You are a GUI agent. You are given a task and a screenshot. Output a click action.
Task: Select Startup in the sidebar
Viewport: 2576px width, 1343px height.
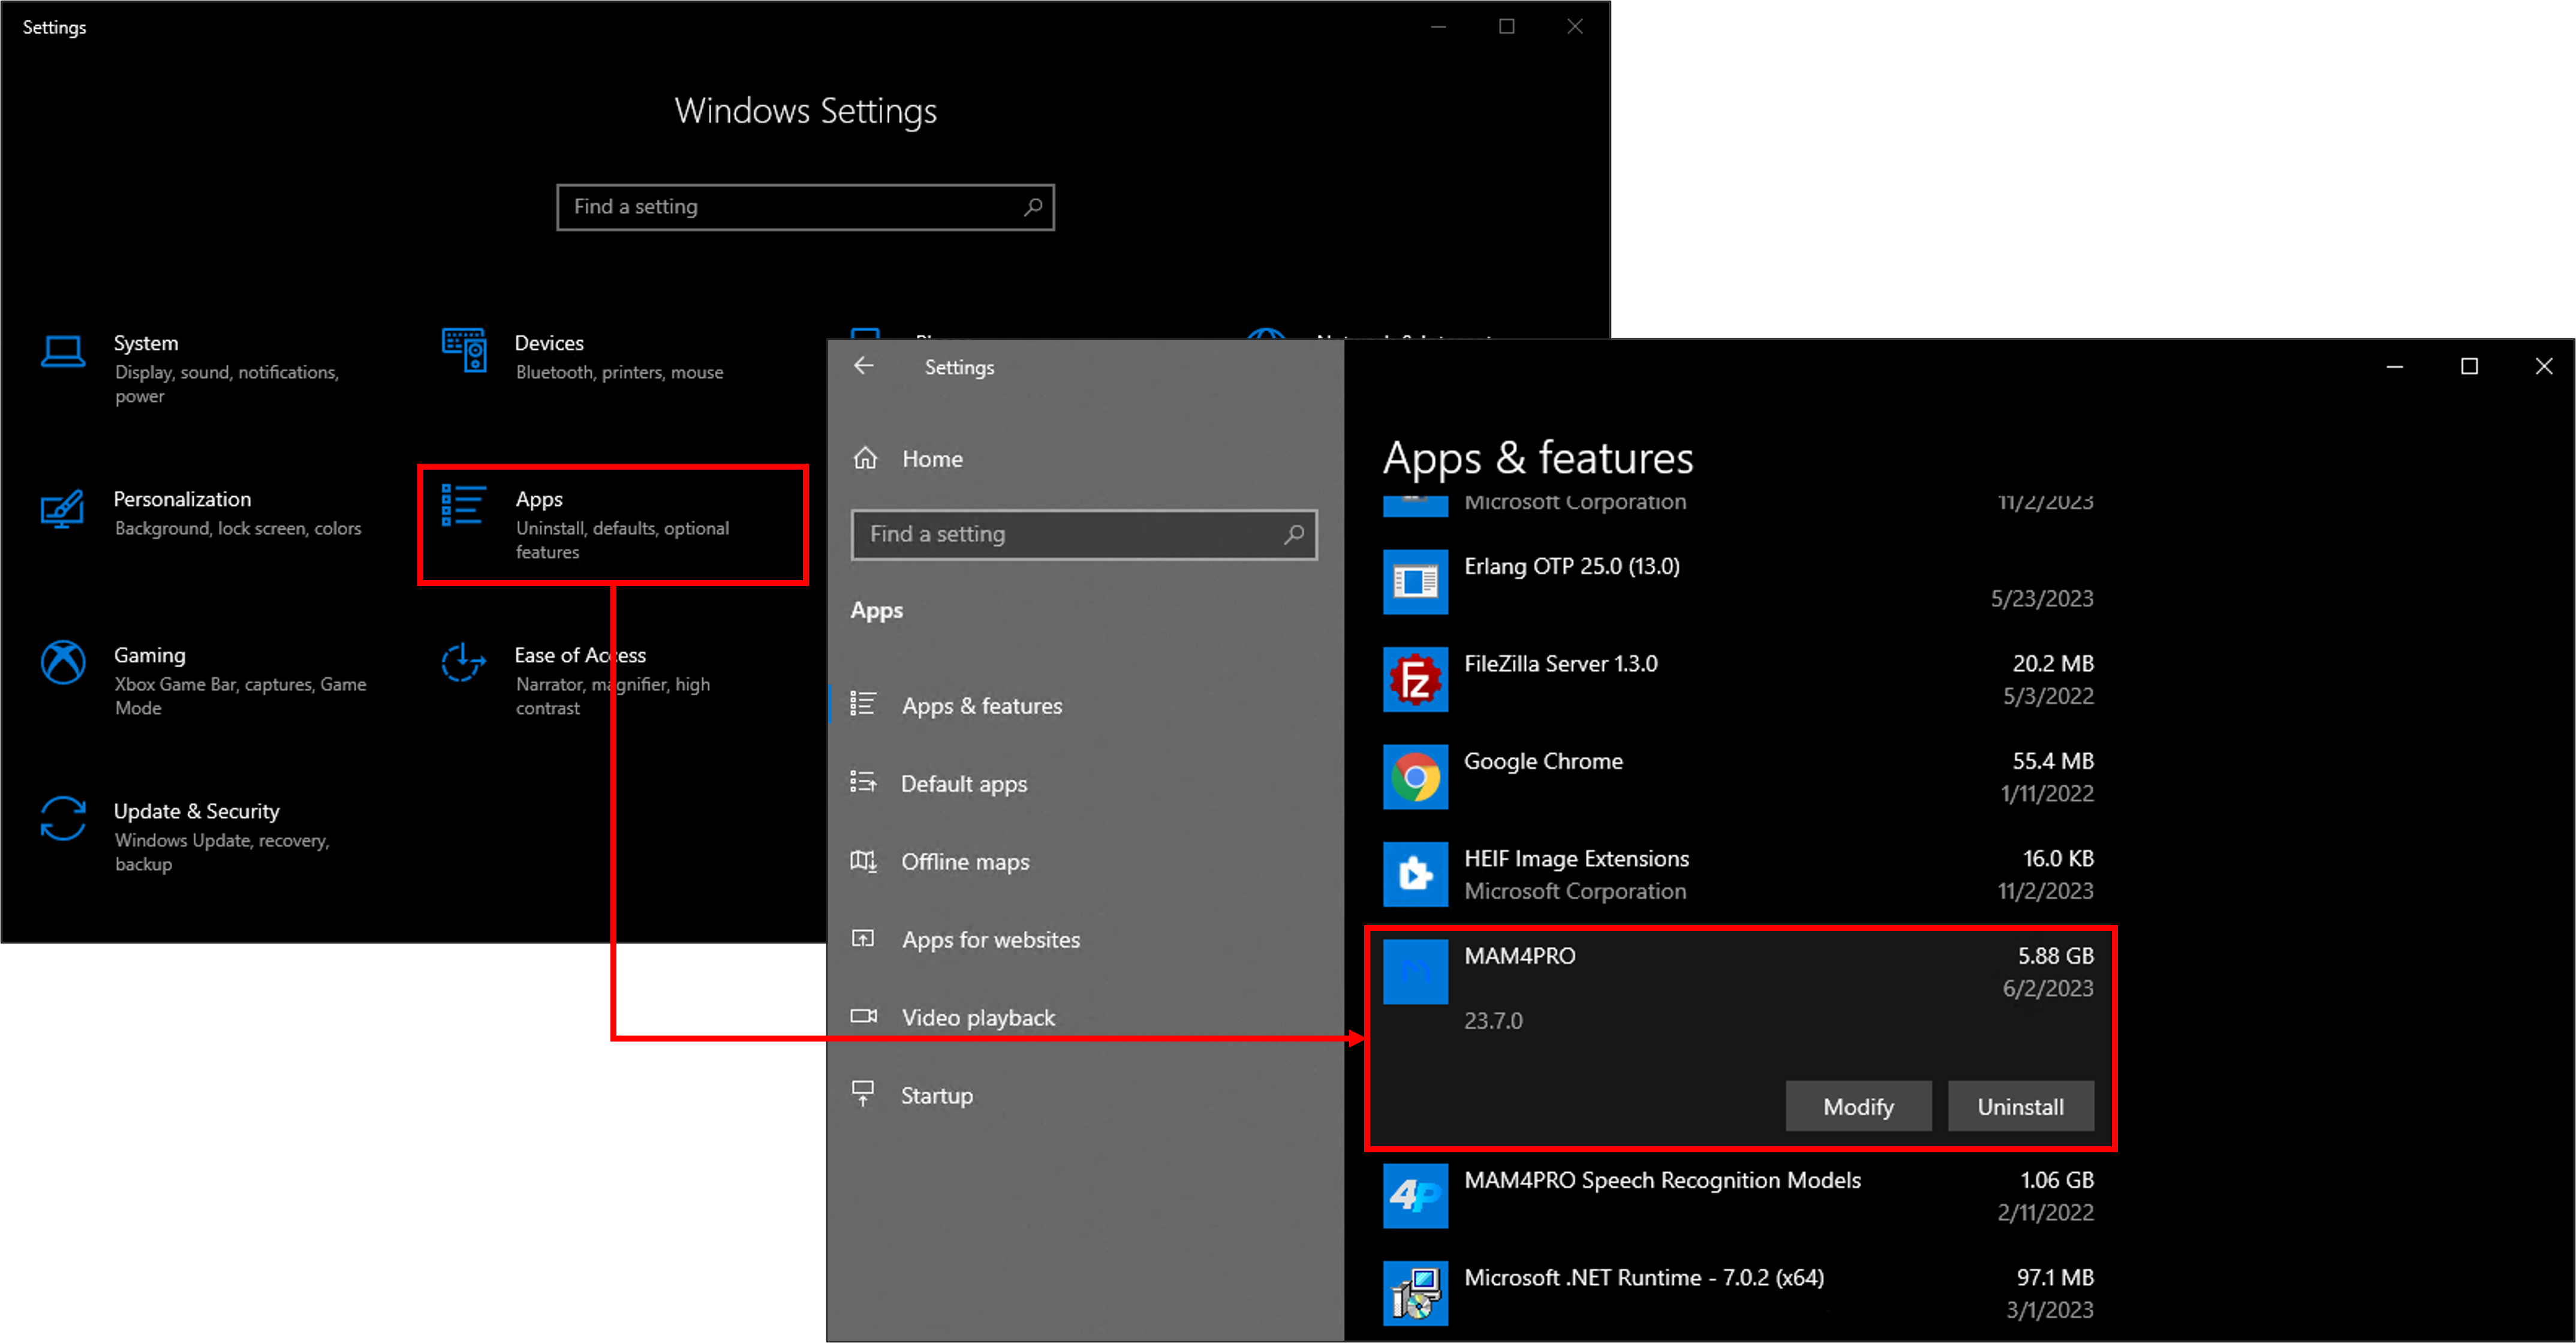coord(1086,1095)
